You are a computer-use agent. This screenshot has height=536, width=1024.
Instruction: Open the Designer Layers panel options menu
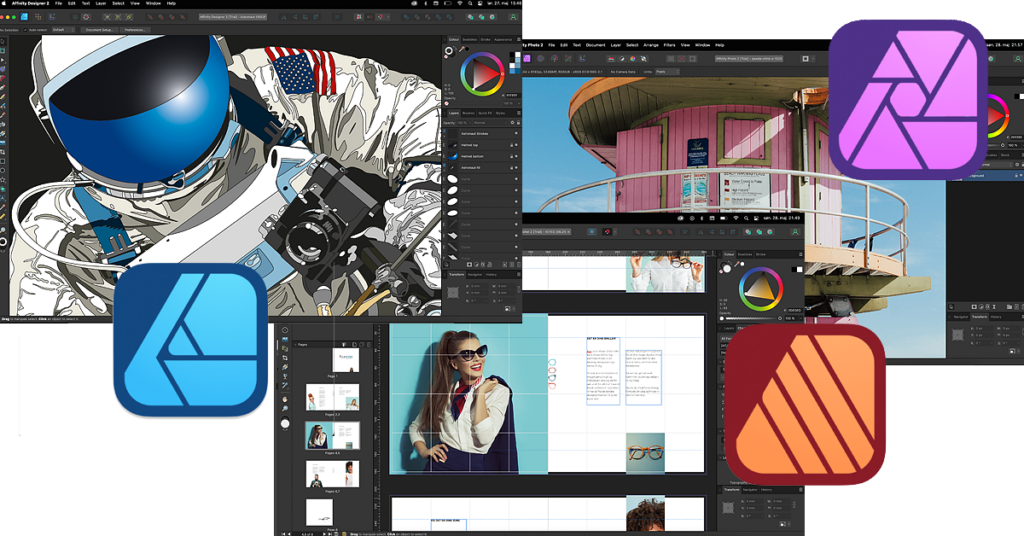[x=519, y=113]
